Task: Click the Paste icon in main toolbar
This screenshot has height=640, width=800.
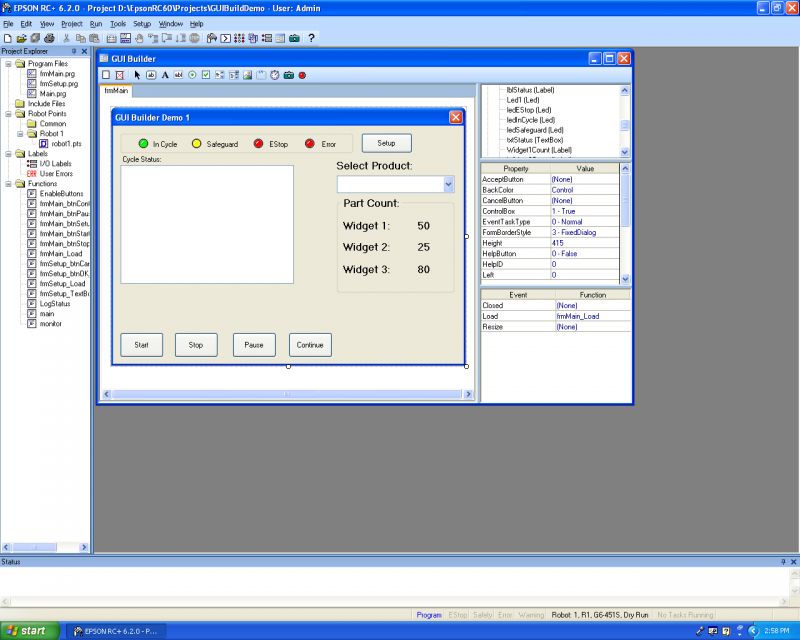Action: 94,38
